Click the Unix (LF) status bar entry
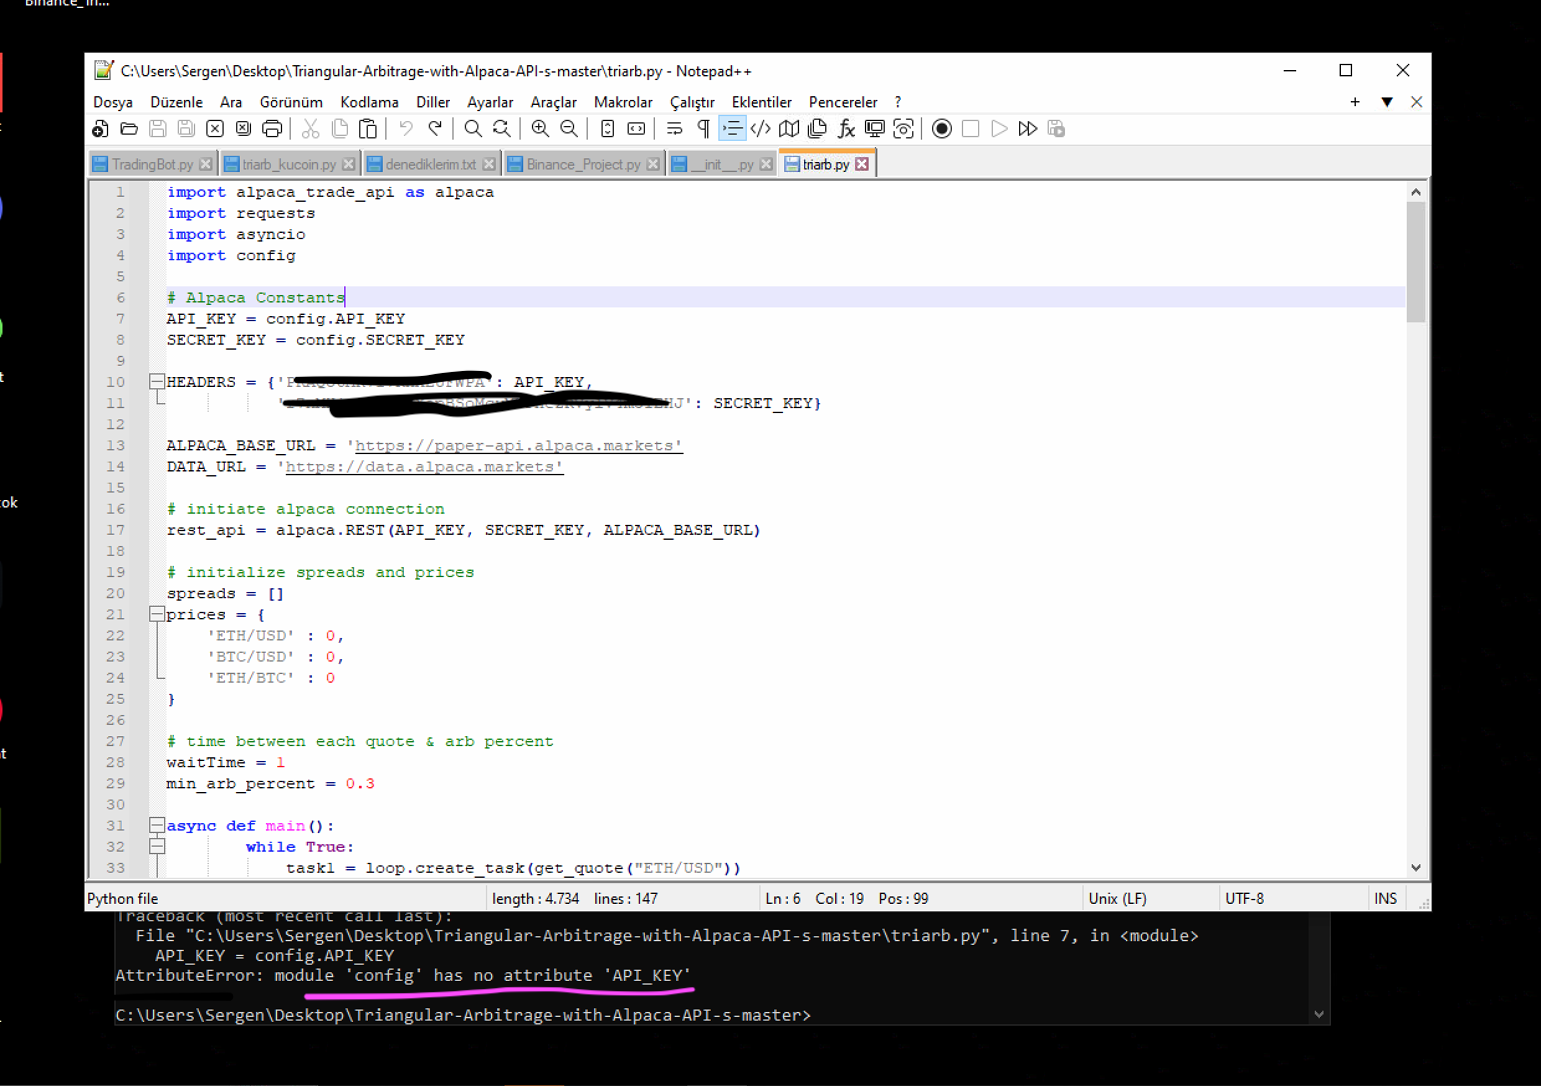The image size is (1541, 1086). pyautogui.click(x=1117, y=898)
